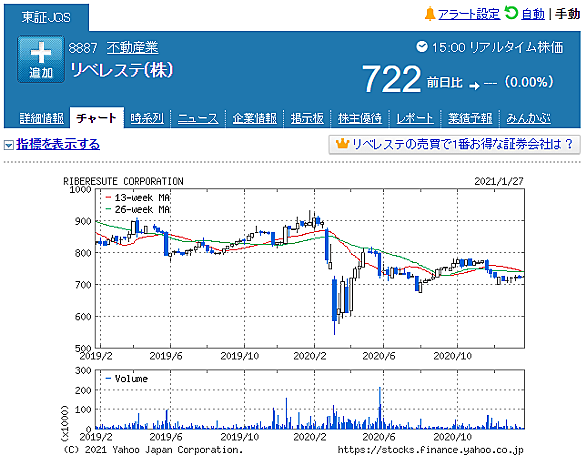The image size is (586, 460).
Task: Open the 指標を表示する expander link
Action: pos(58,144)
